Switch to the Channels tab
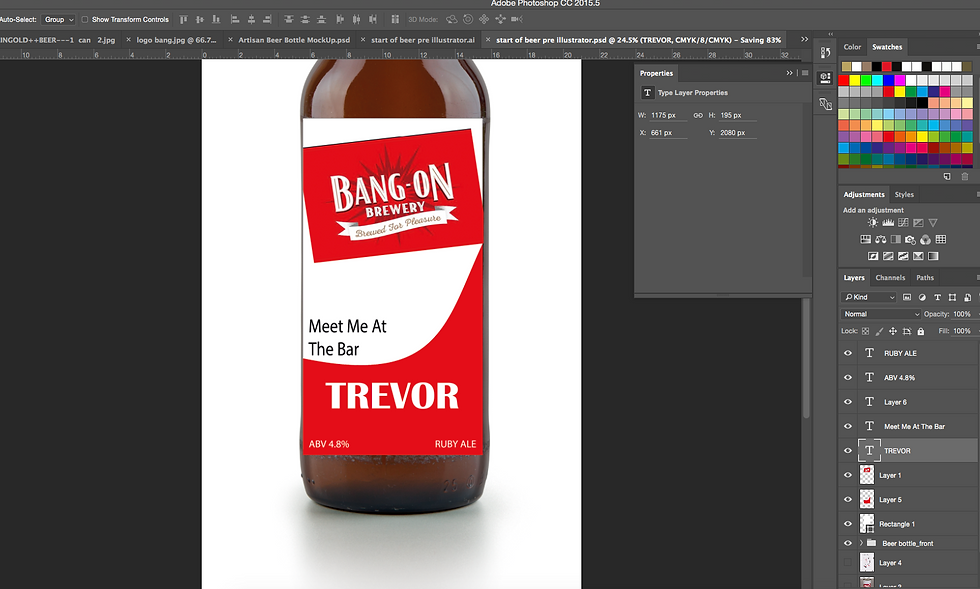The height and width of the screenshot is (589, 980). [890, 278]
